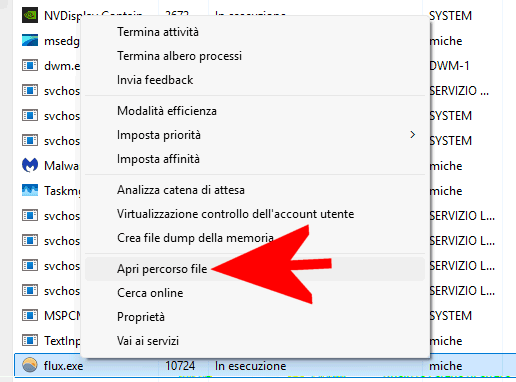516x382 pixels.
Task: Select the Taskmgr process name
Action: (62, 191)
